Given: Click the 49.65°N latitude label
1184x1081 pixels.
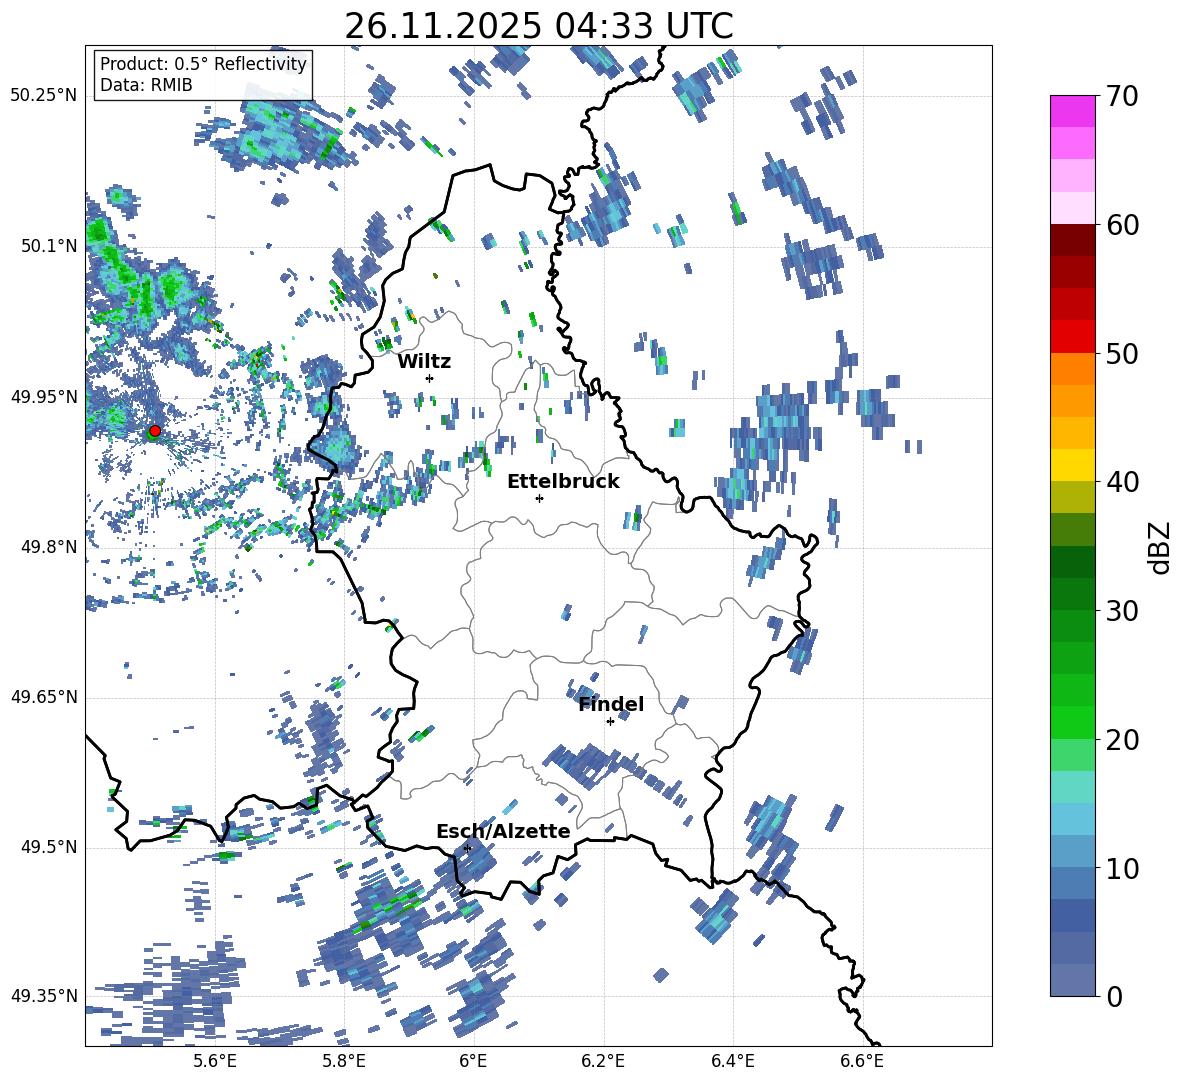Looking at the screenshot, I should [x=44, y=698].
